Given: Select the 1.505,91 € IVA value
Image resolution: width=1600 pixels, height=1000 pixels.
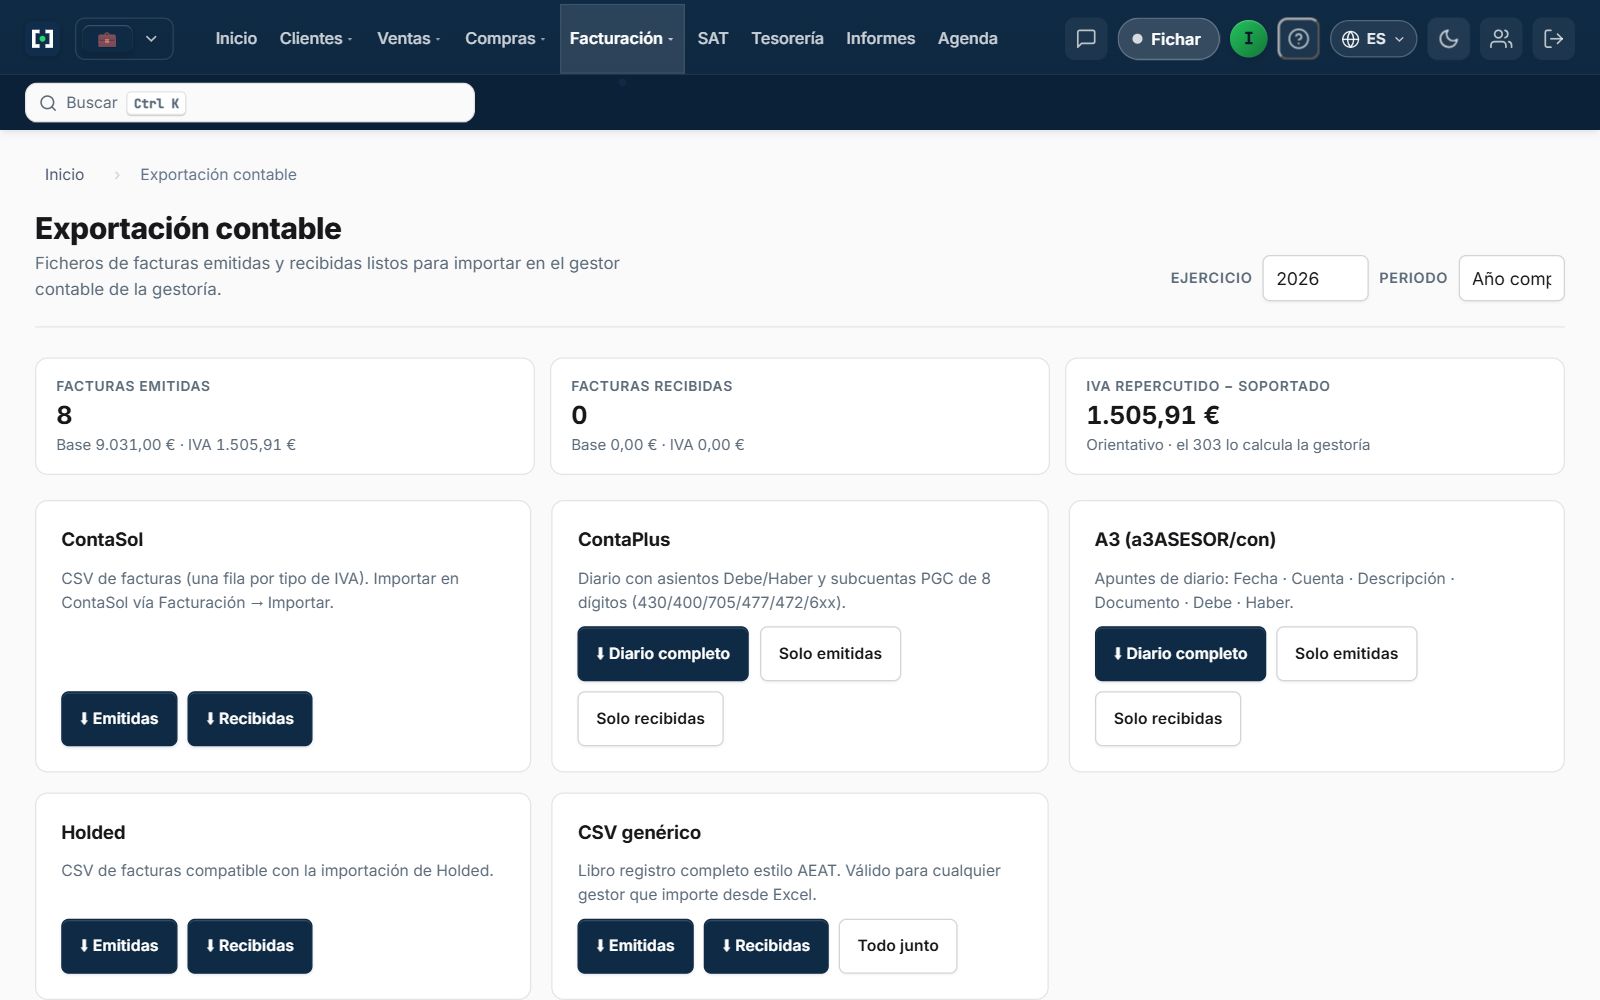Looking at the screenshot, I should 1153,415.
